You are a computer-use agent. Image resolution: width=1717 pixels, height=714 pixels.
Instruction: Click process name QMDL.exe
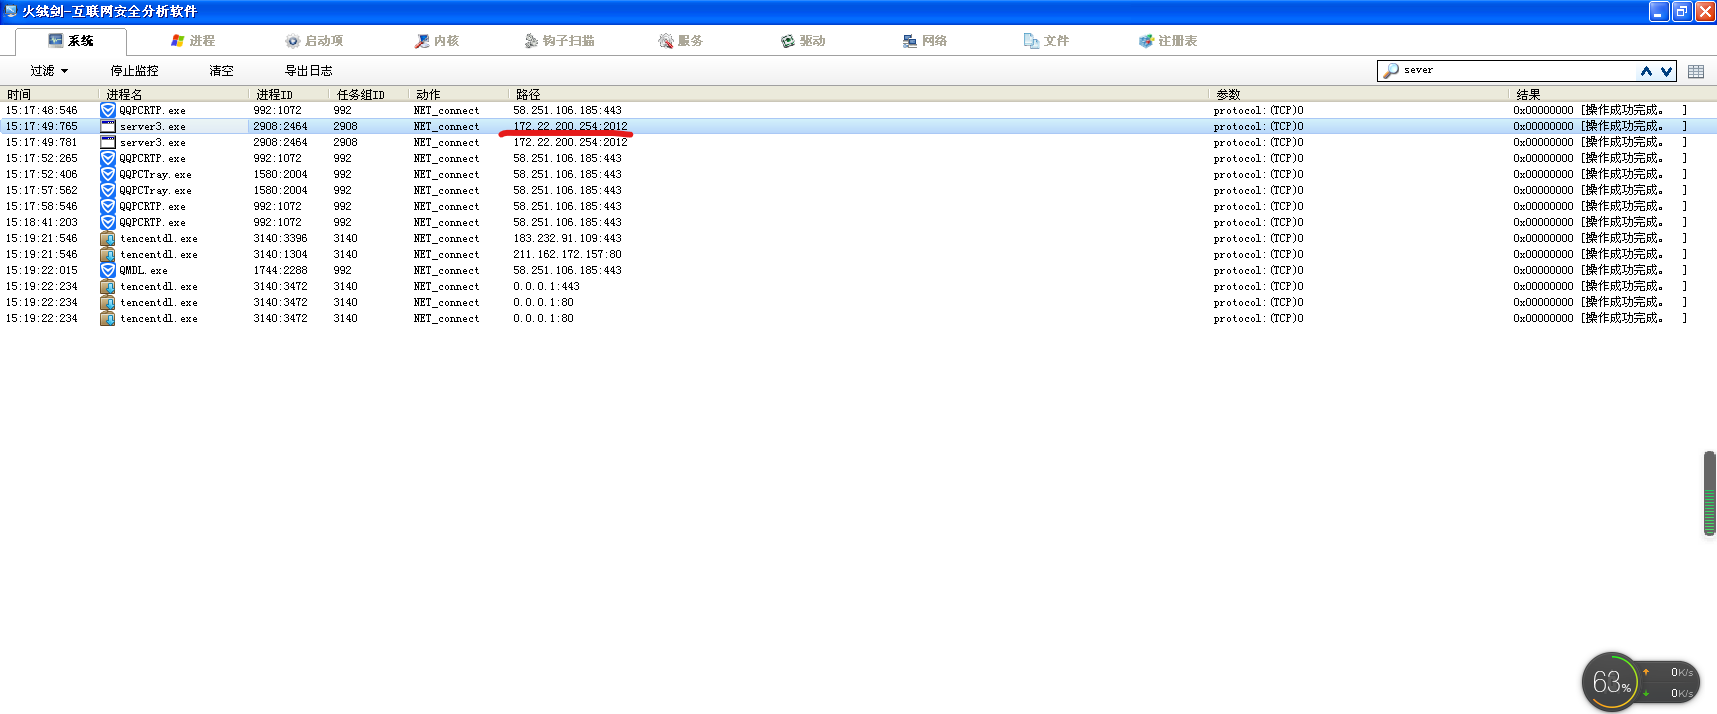[x=143, y=270]
